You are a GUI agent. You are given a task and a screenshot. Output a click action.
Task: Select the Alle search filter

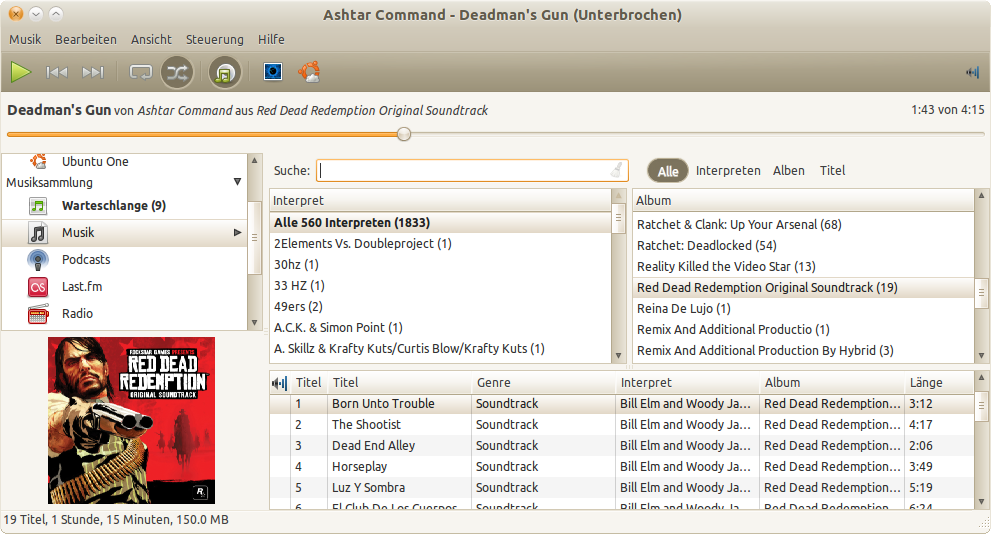click(667, 171)
